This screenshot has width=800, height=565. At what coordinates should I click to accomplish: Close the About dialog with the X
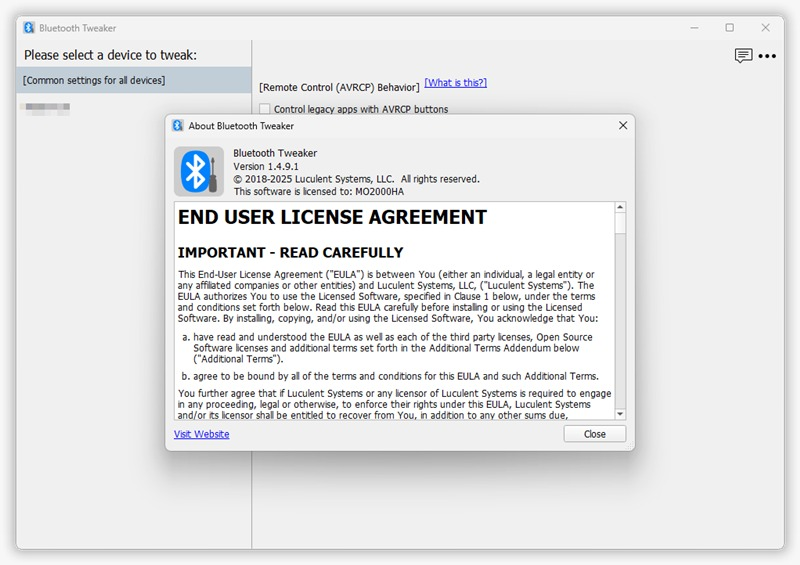[623, 126]
